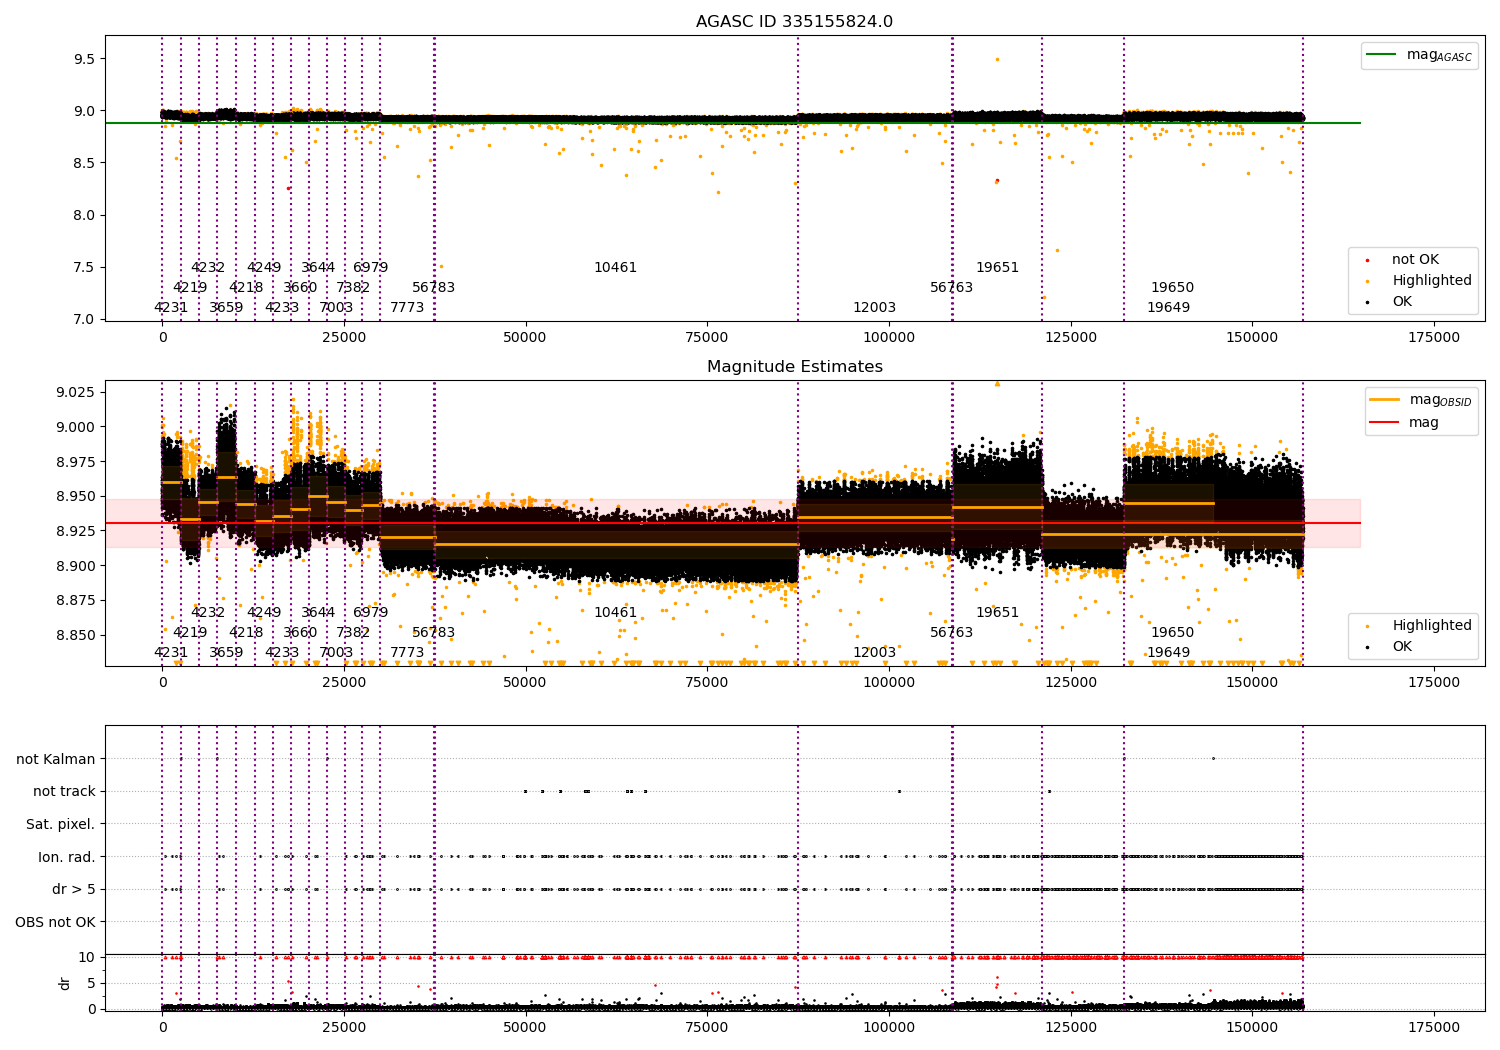Screen dimensions: 1500x1050
Task: Click obsid label 19650 in the top plot
Action: coord(1172,288)
